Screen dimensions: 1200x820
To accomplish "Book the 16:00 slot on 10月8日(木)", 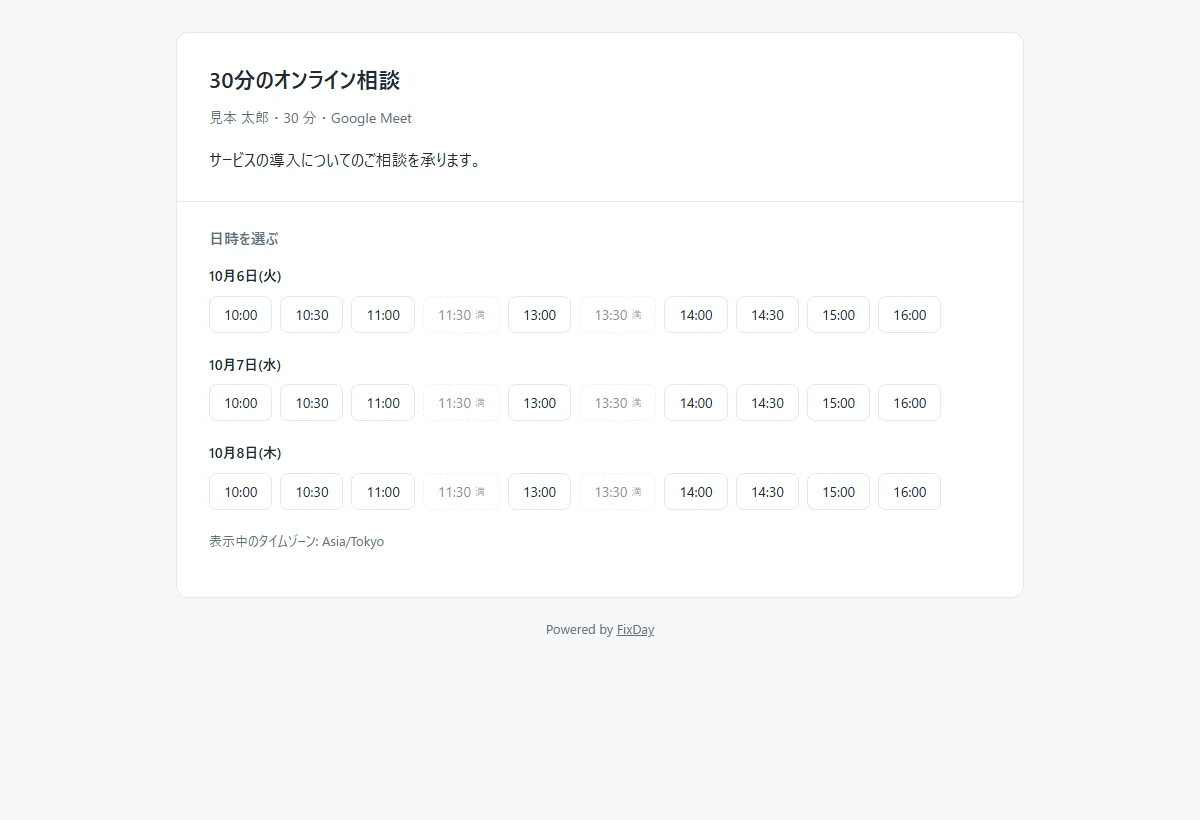I will [x=909, y=492].
